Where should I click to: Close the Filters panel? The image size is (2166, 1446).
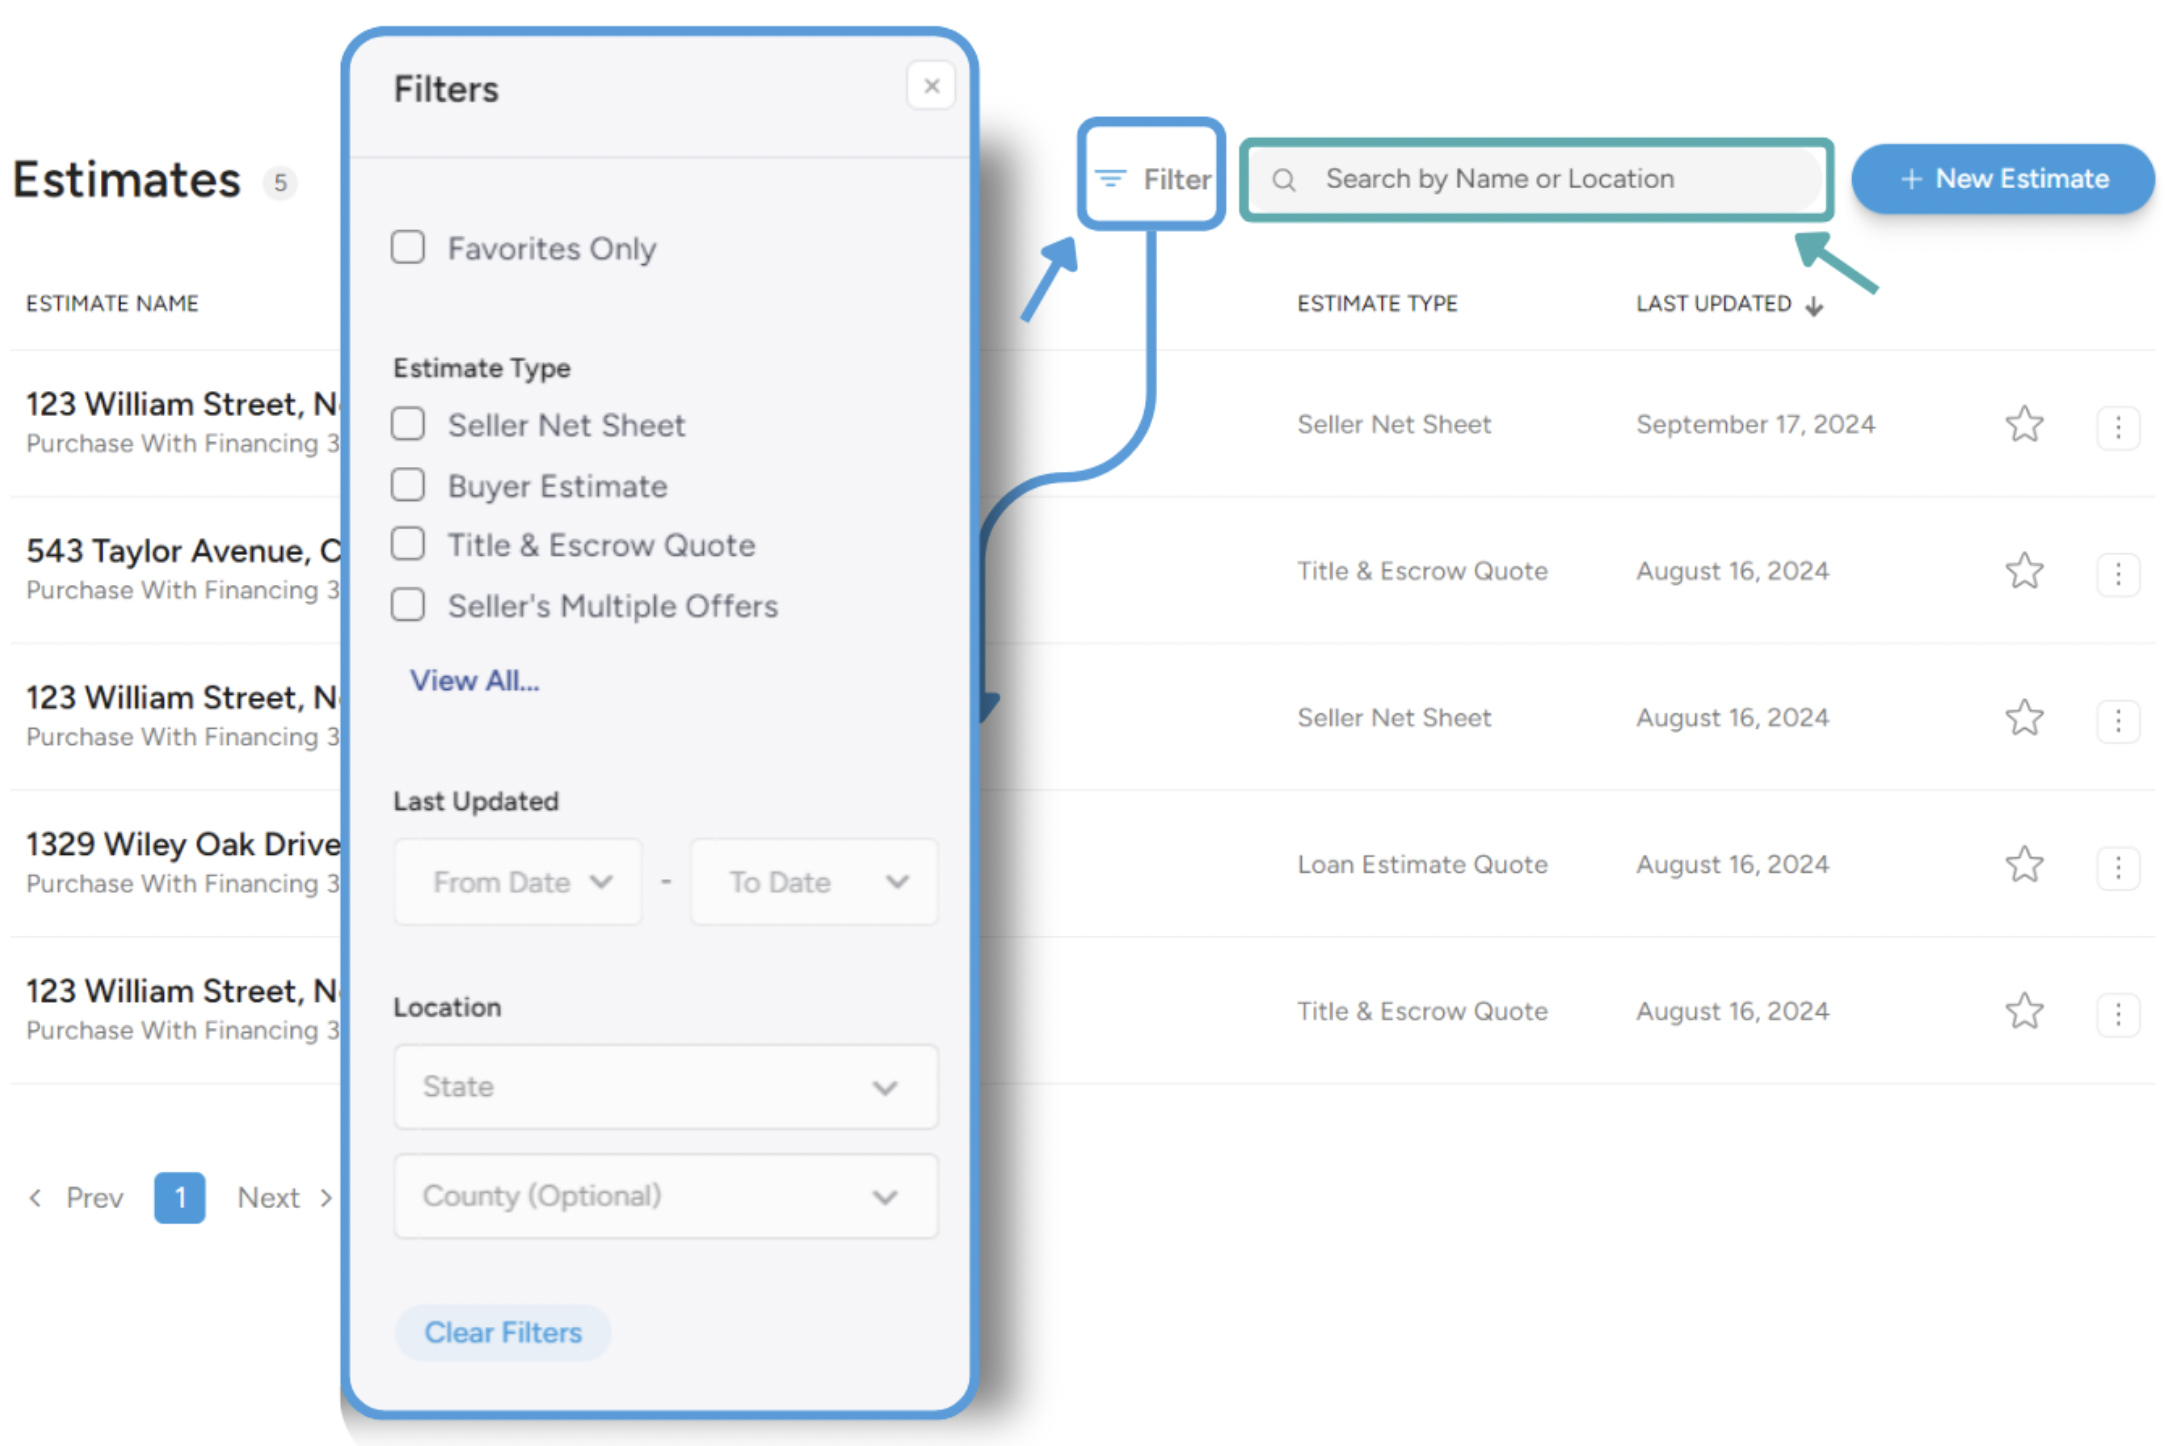[x=930, y=86]
